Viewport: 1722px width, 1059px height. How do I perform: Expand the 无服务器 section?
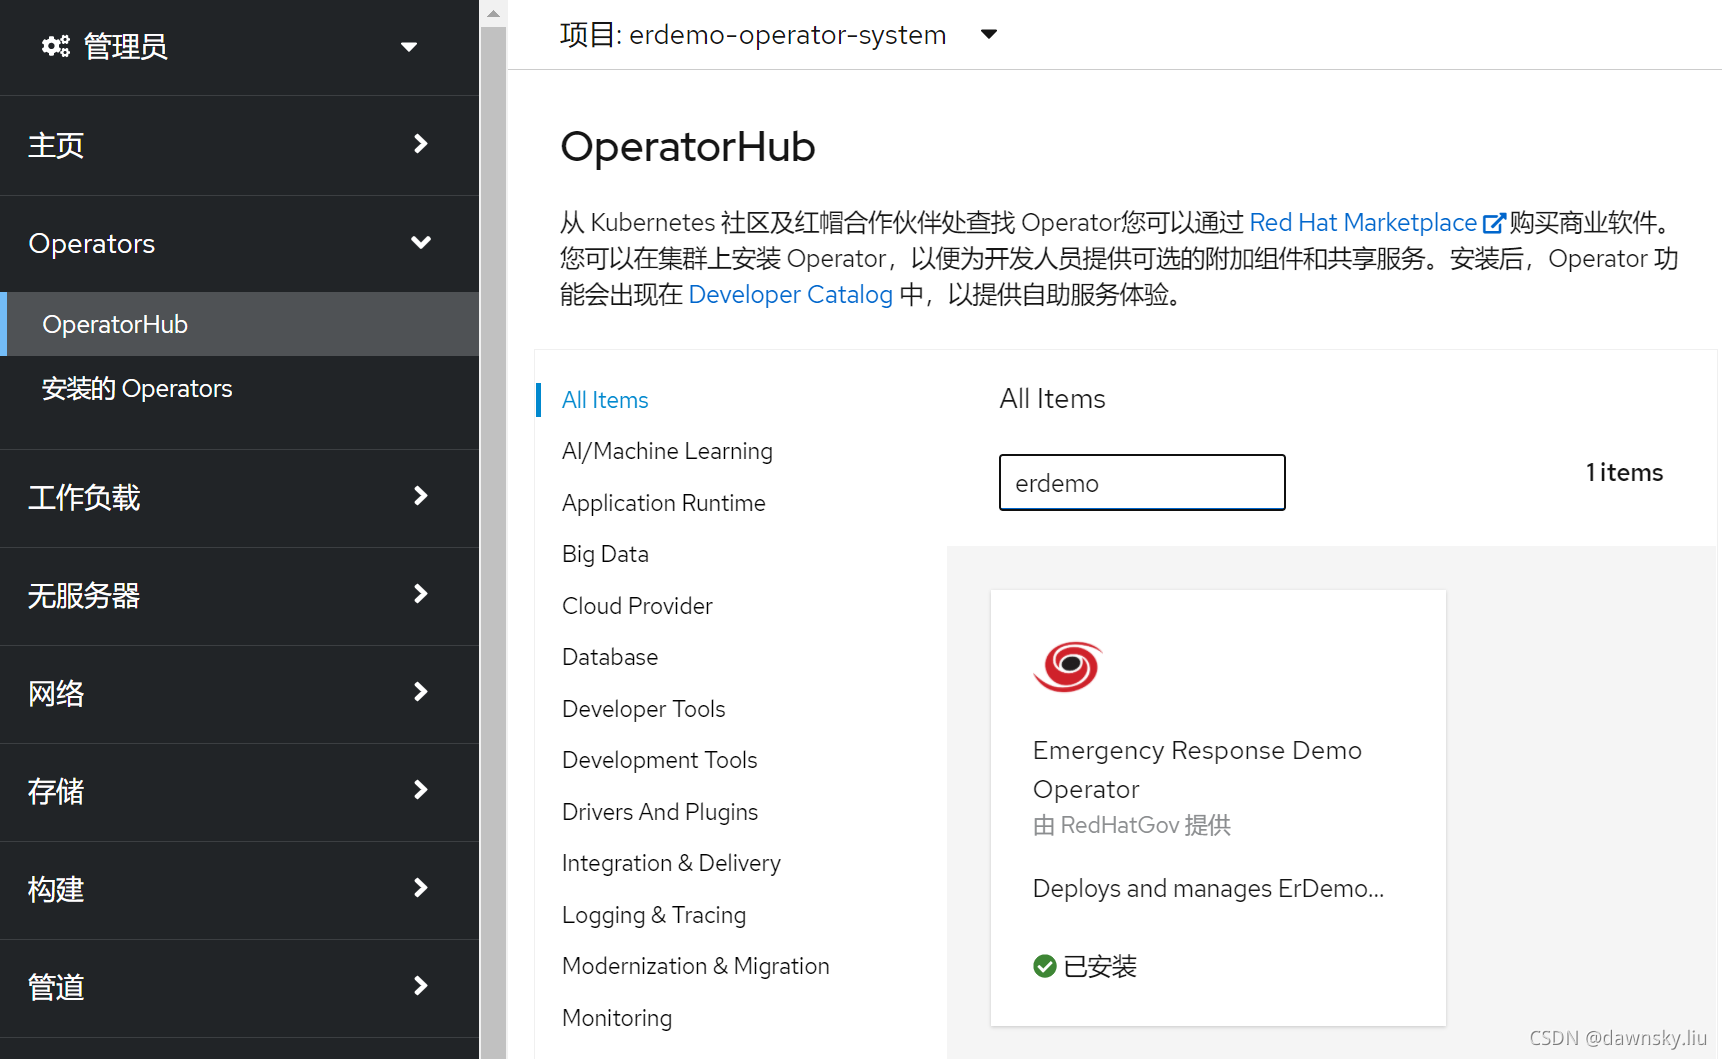[240, 595]
